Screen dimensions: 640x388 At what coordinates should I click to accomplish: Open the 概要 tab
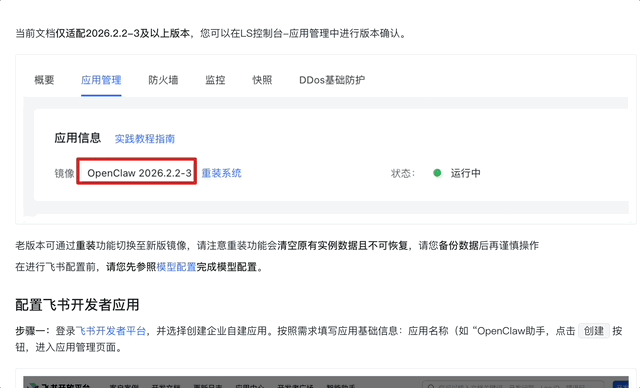click(x=44, y=80)
